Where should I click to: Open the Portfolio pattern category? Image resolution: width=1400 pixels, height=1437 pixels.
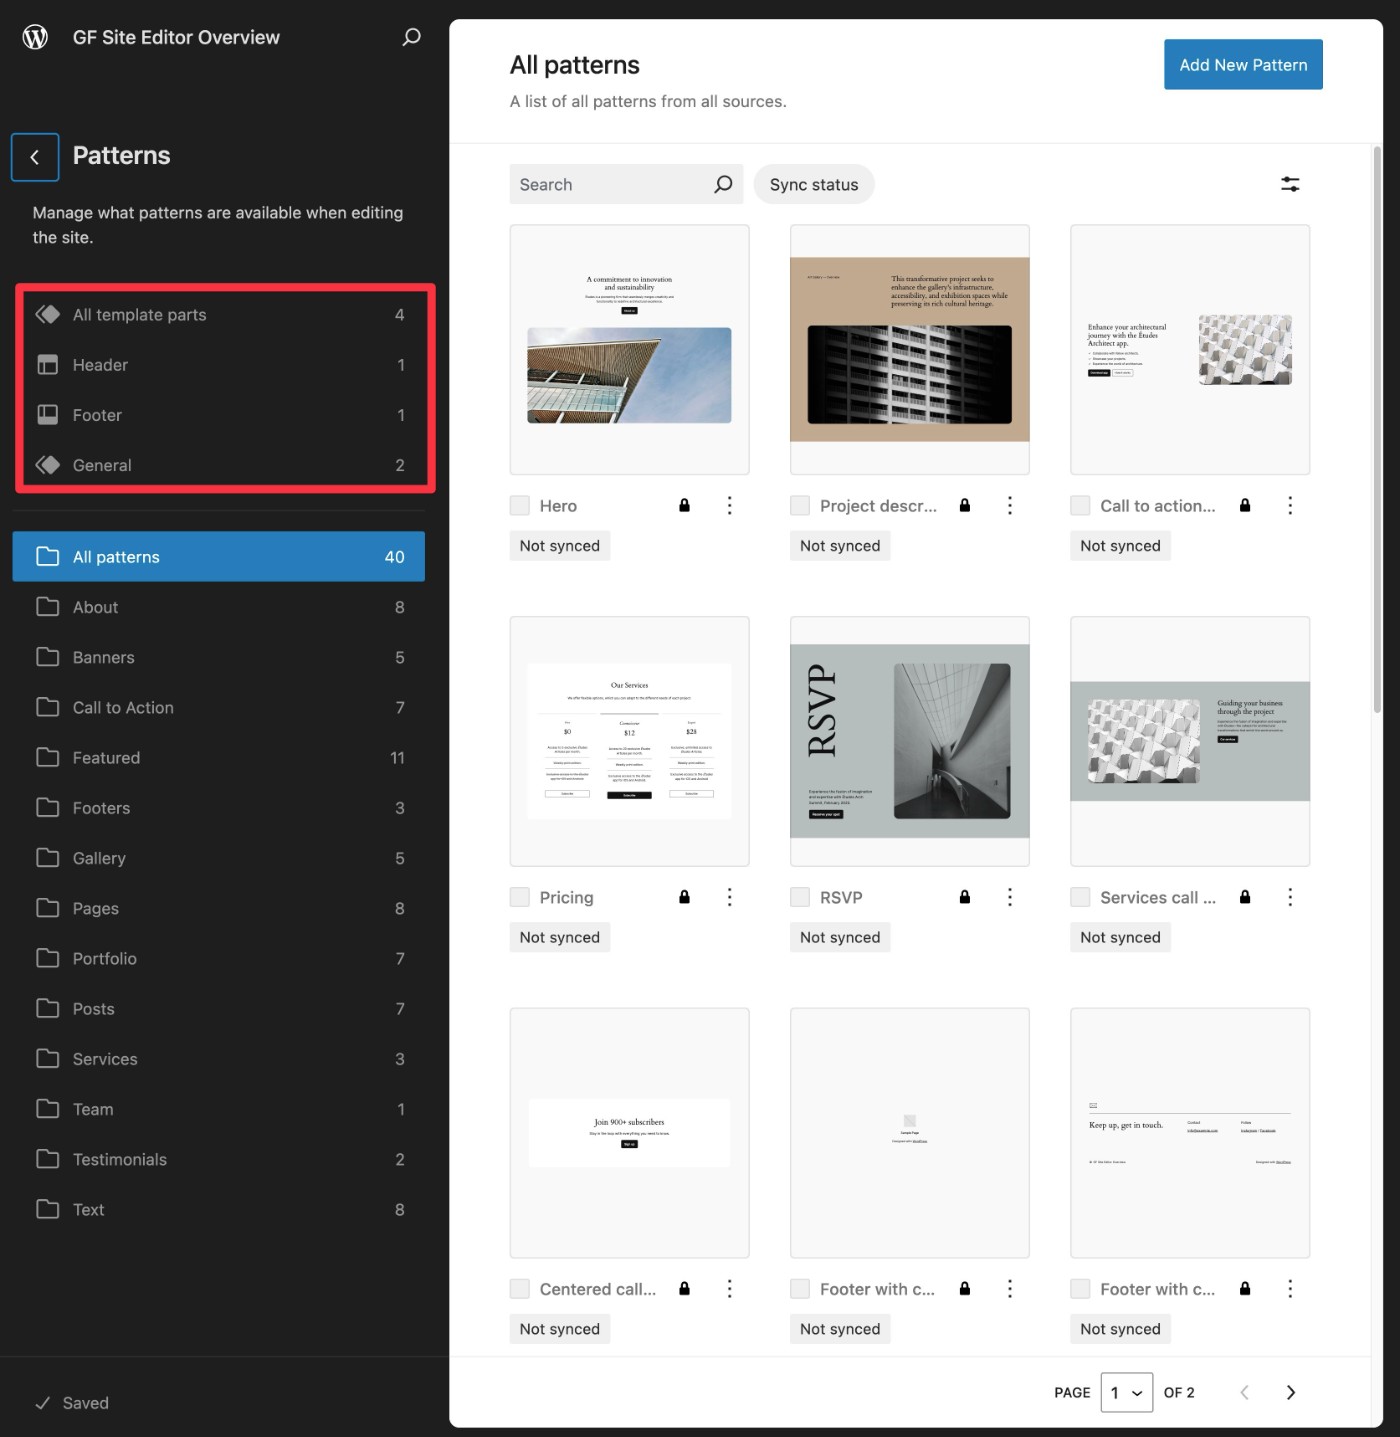click(x=219, y=958)
